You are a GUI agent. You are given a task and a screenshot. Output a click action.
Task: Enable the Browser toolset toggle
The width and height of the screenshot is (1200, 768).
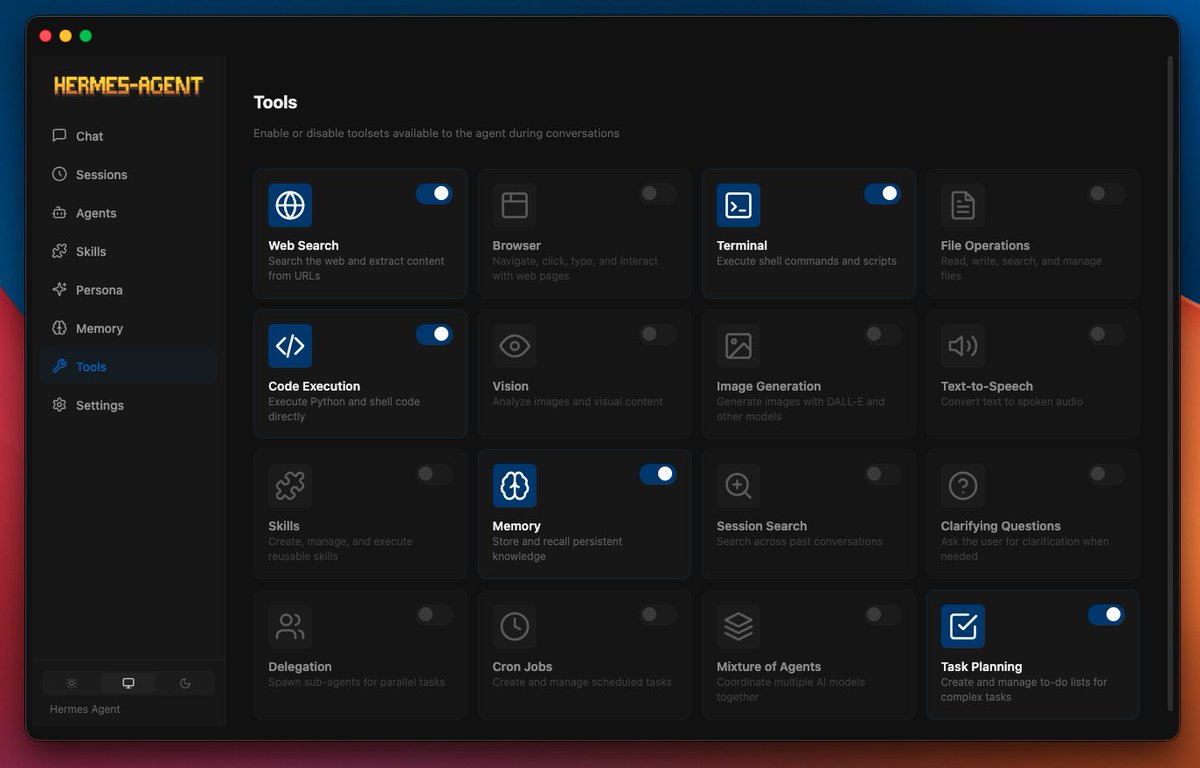[x=658, y=194]
